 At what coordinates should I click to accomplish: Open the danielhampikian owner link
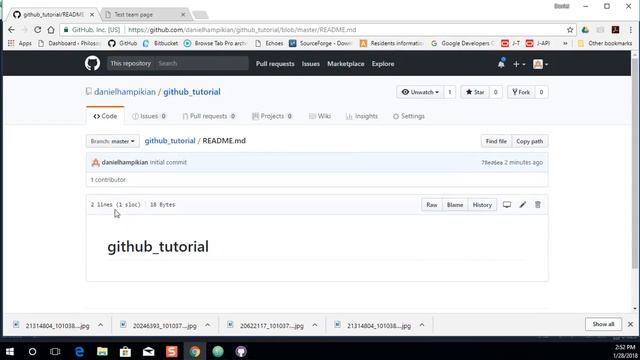click(x=125, y=92)
